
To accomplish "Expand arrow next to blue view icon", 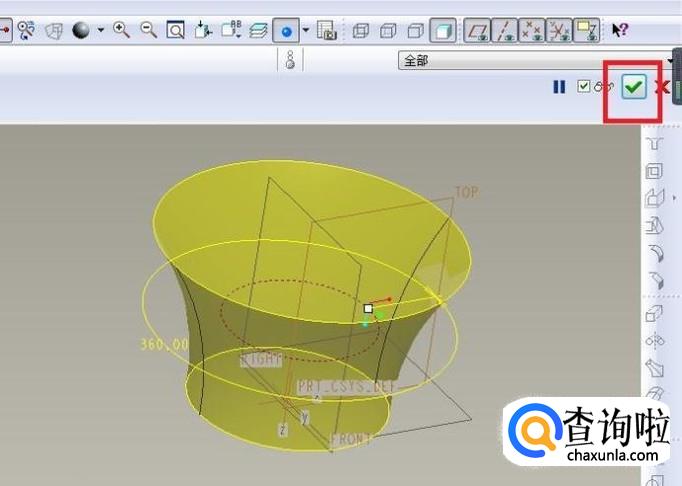I will [x=306, y=30].
